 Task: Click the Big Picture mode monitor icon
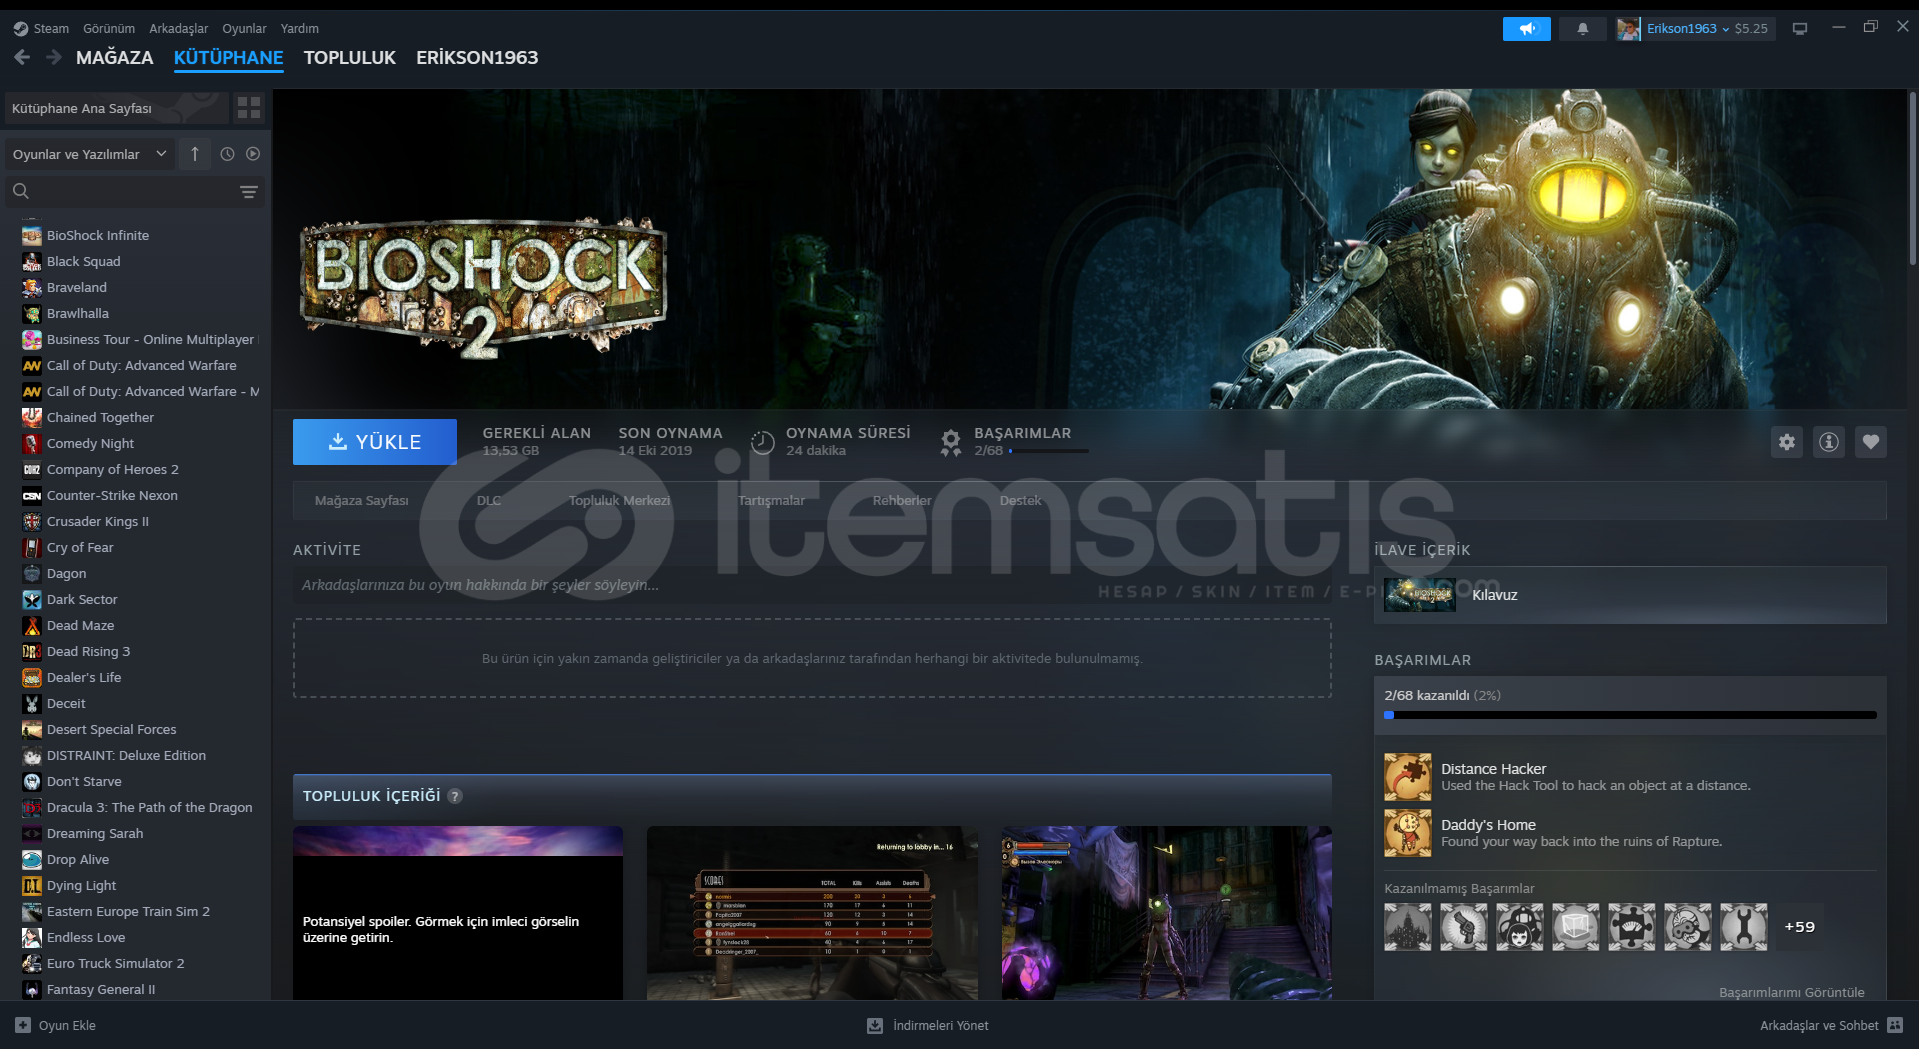(1799, 29)
